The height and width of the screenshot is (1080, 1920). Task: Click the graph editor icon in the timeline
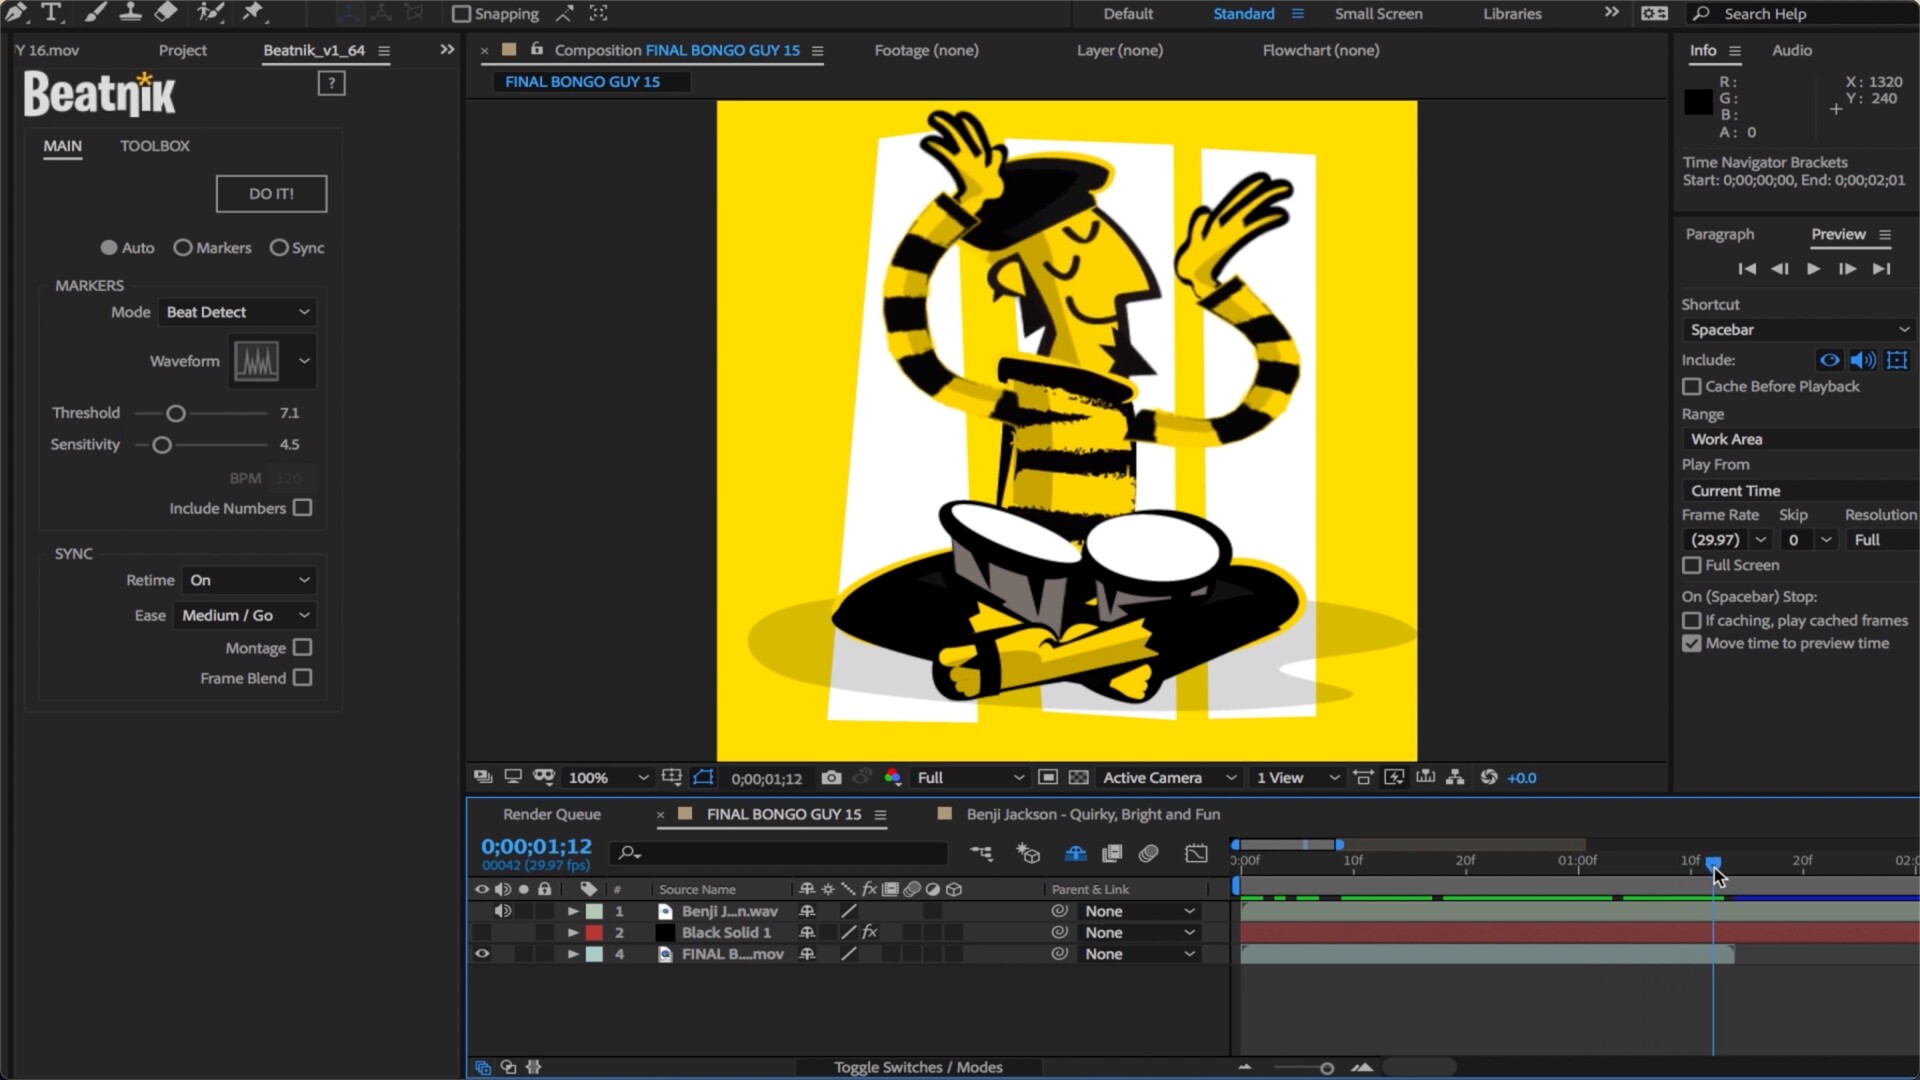[x=1196, y=853]
